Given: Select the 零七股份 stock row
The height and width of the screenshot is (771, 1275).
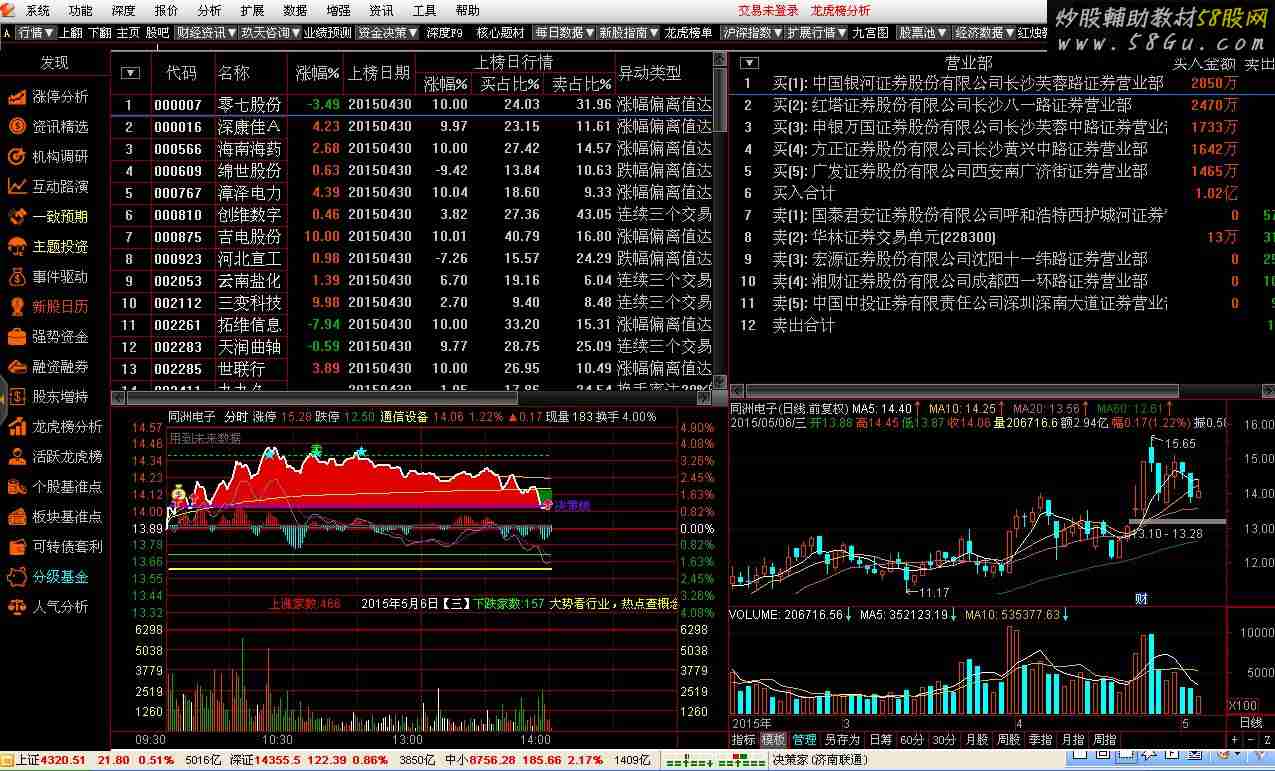Looking at the screenshot, I should [x=413, y=104].
